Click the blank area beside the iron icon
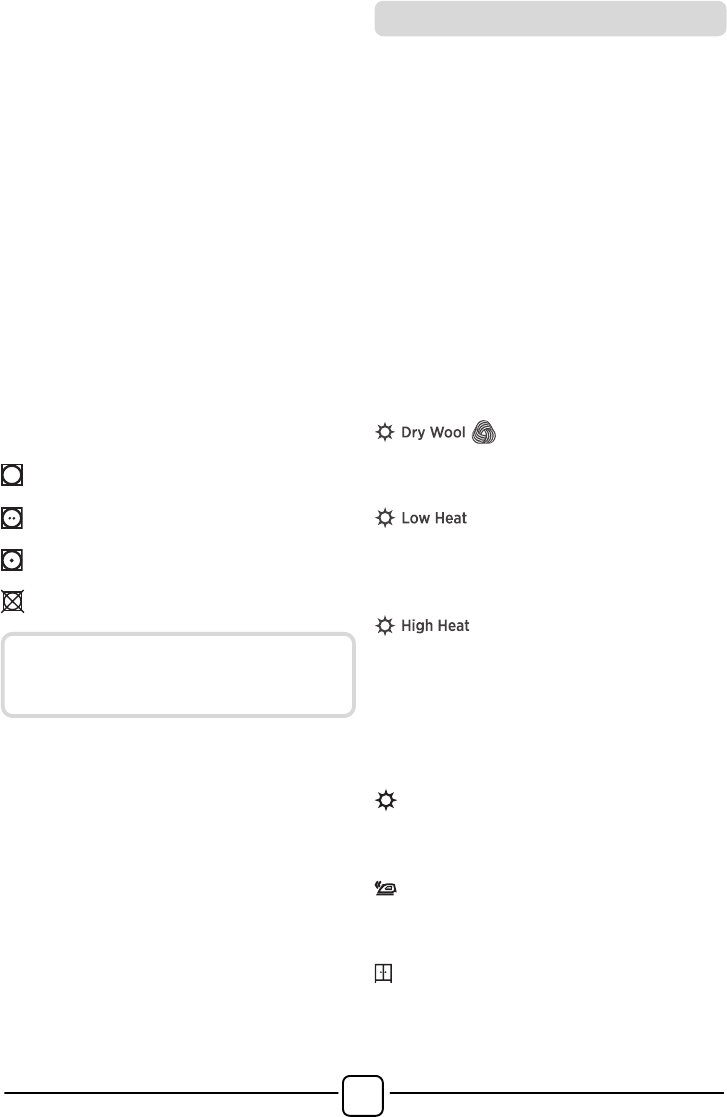This screenshot has height=1117, width=727. tap(555, 888)
